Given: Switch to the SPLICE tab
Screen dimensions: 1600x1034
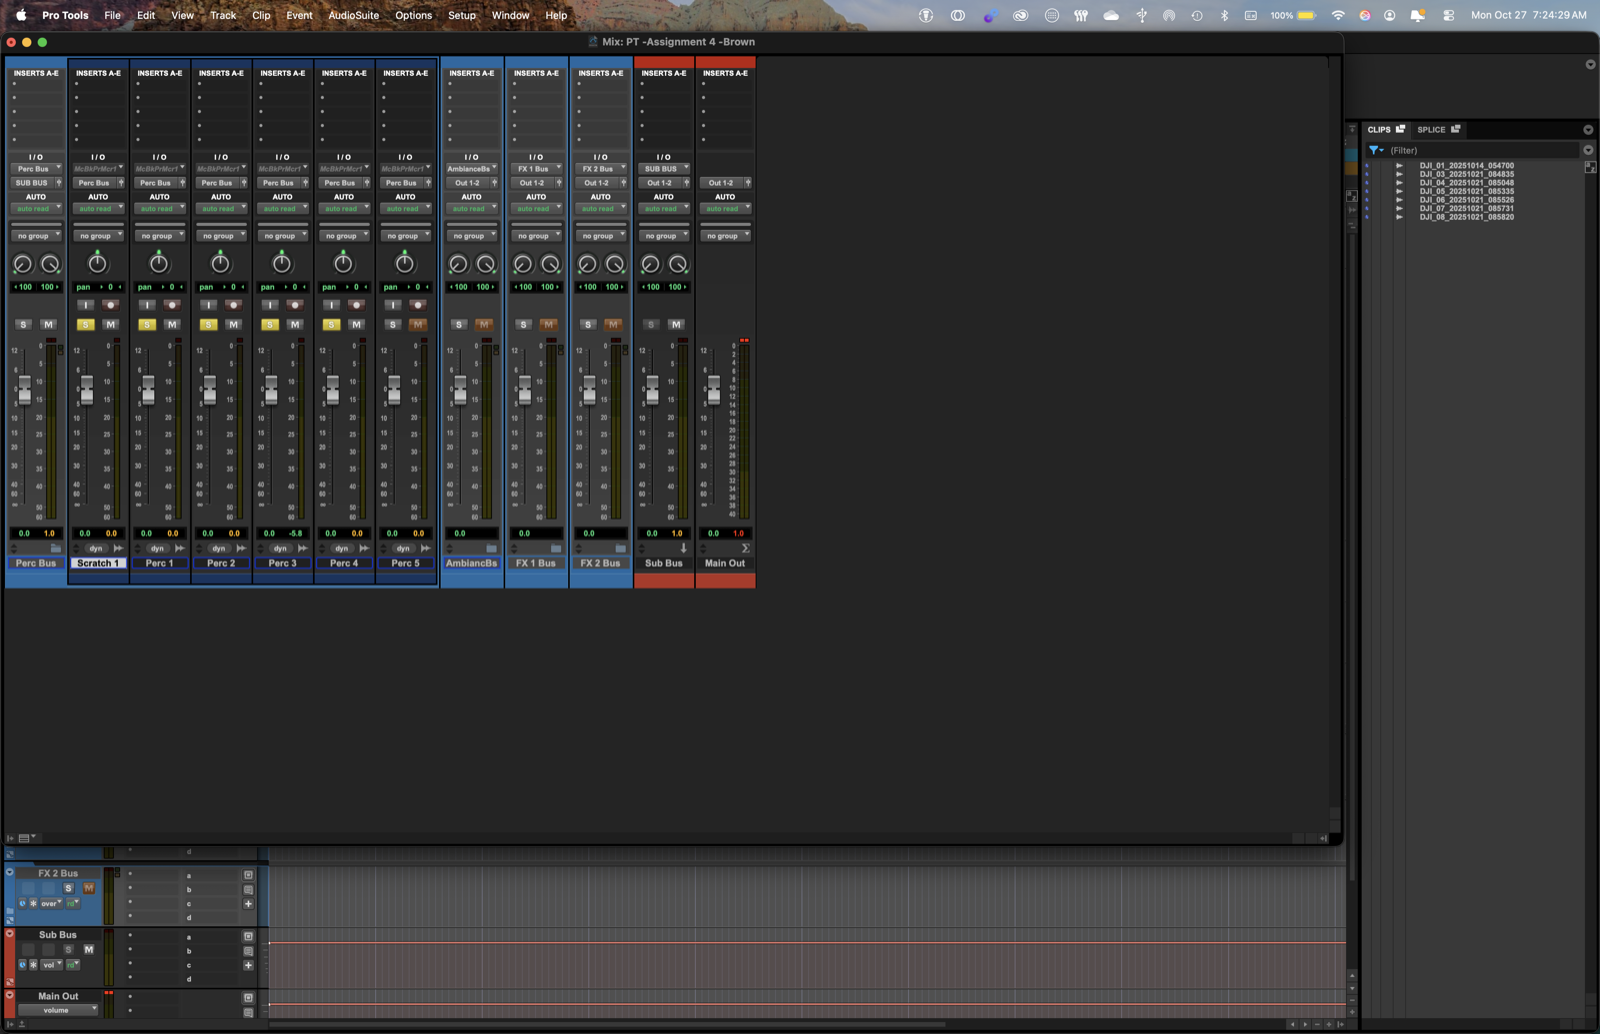Looking at the screenshot, I should (x=1438, y=129).
